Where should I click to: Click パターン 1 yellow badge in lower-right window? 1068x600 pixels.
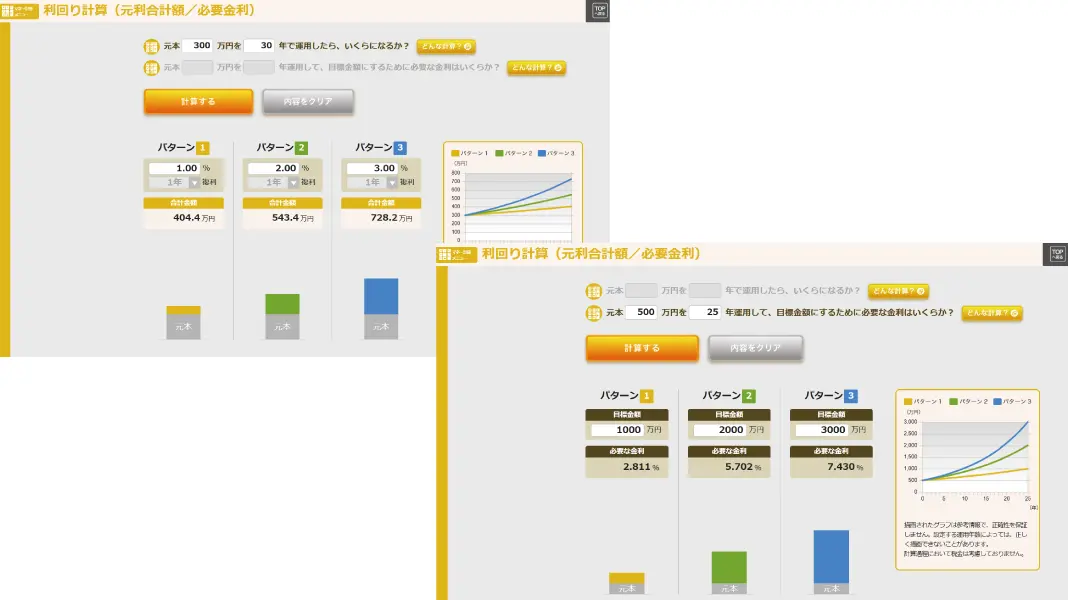pos(646,396)
